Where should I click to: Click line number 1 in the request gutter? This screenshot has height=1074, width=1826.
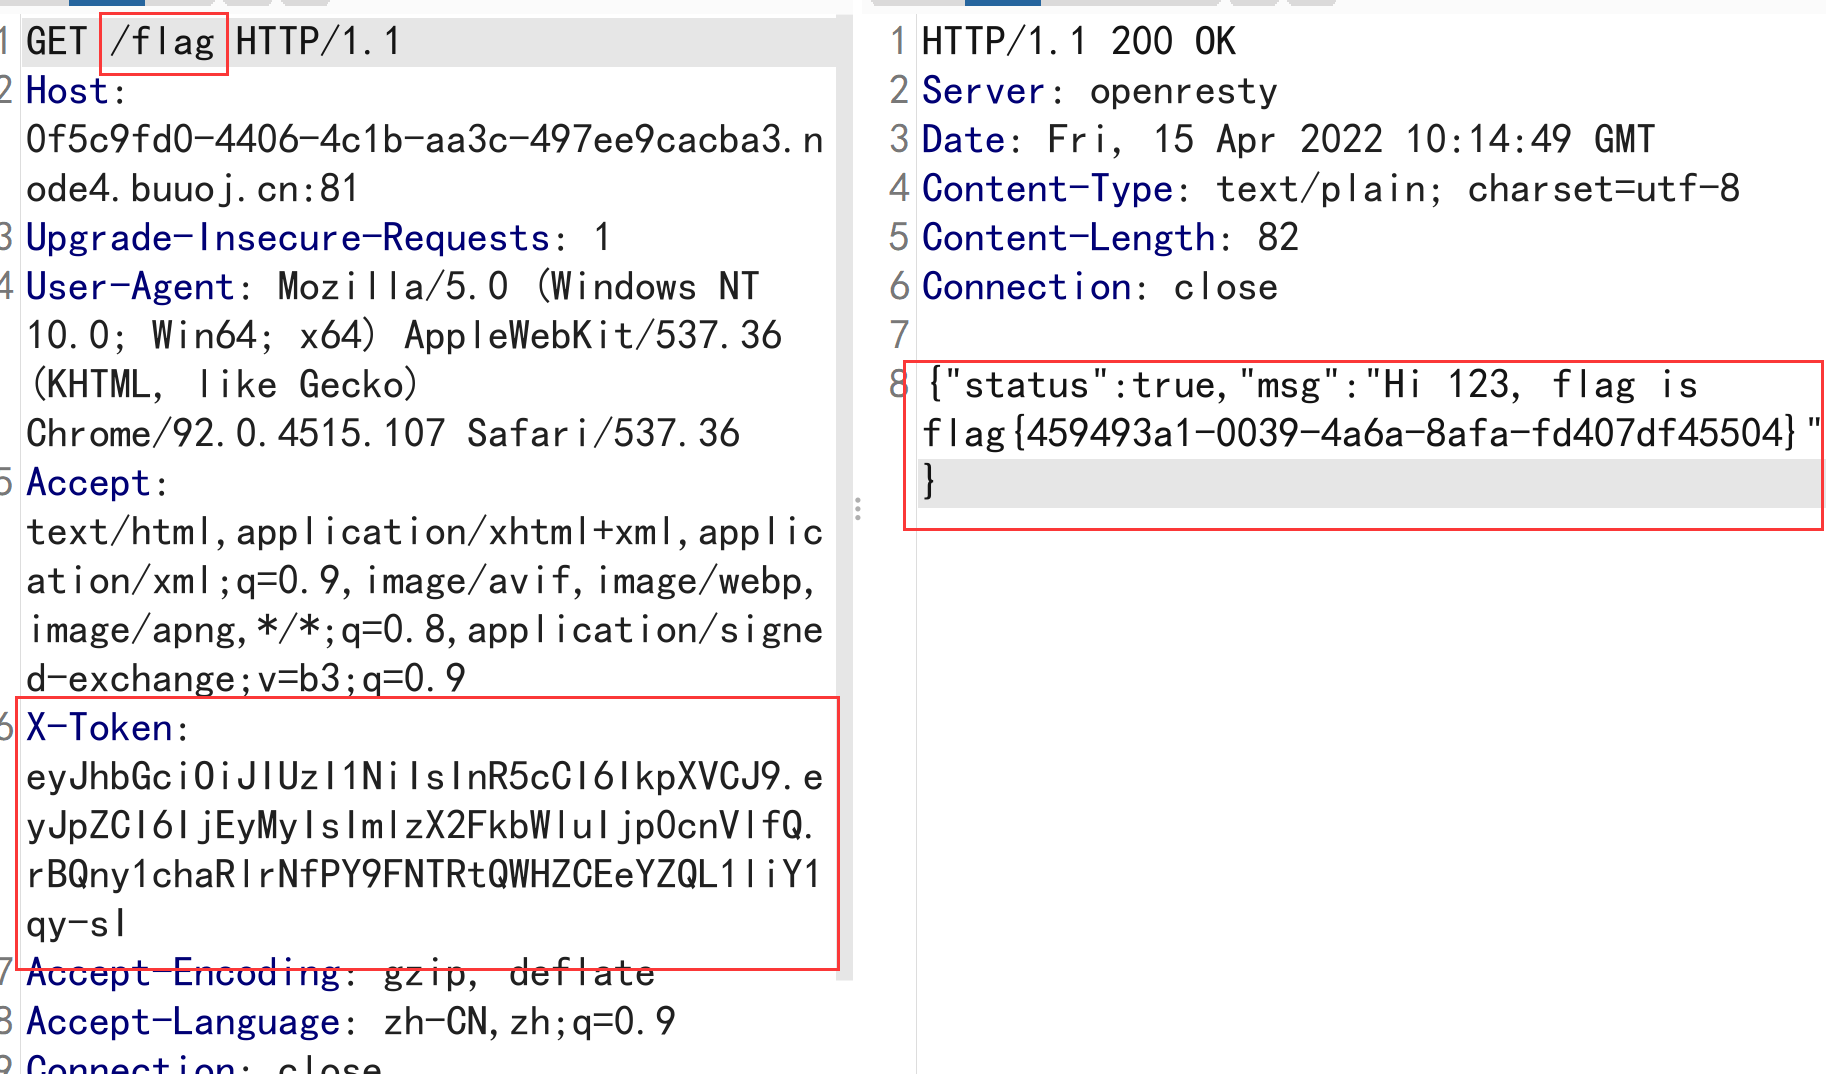coord(6,42)
